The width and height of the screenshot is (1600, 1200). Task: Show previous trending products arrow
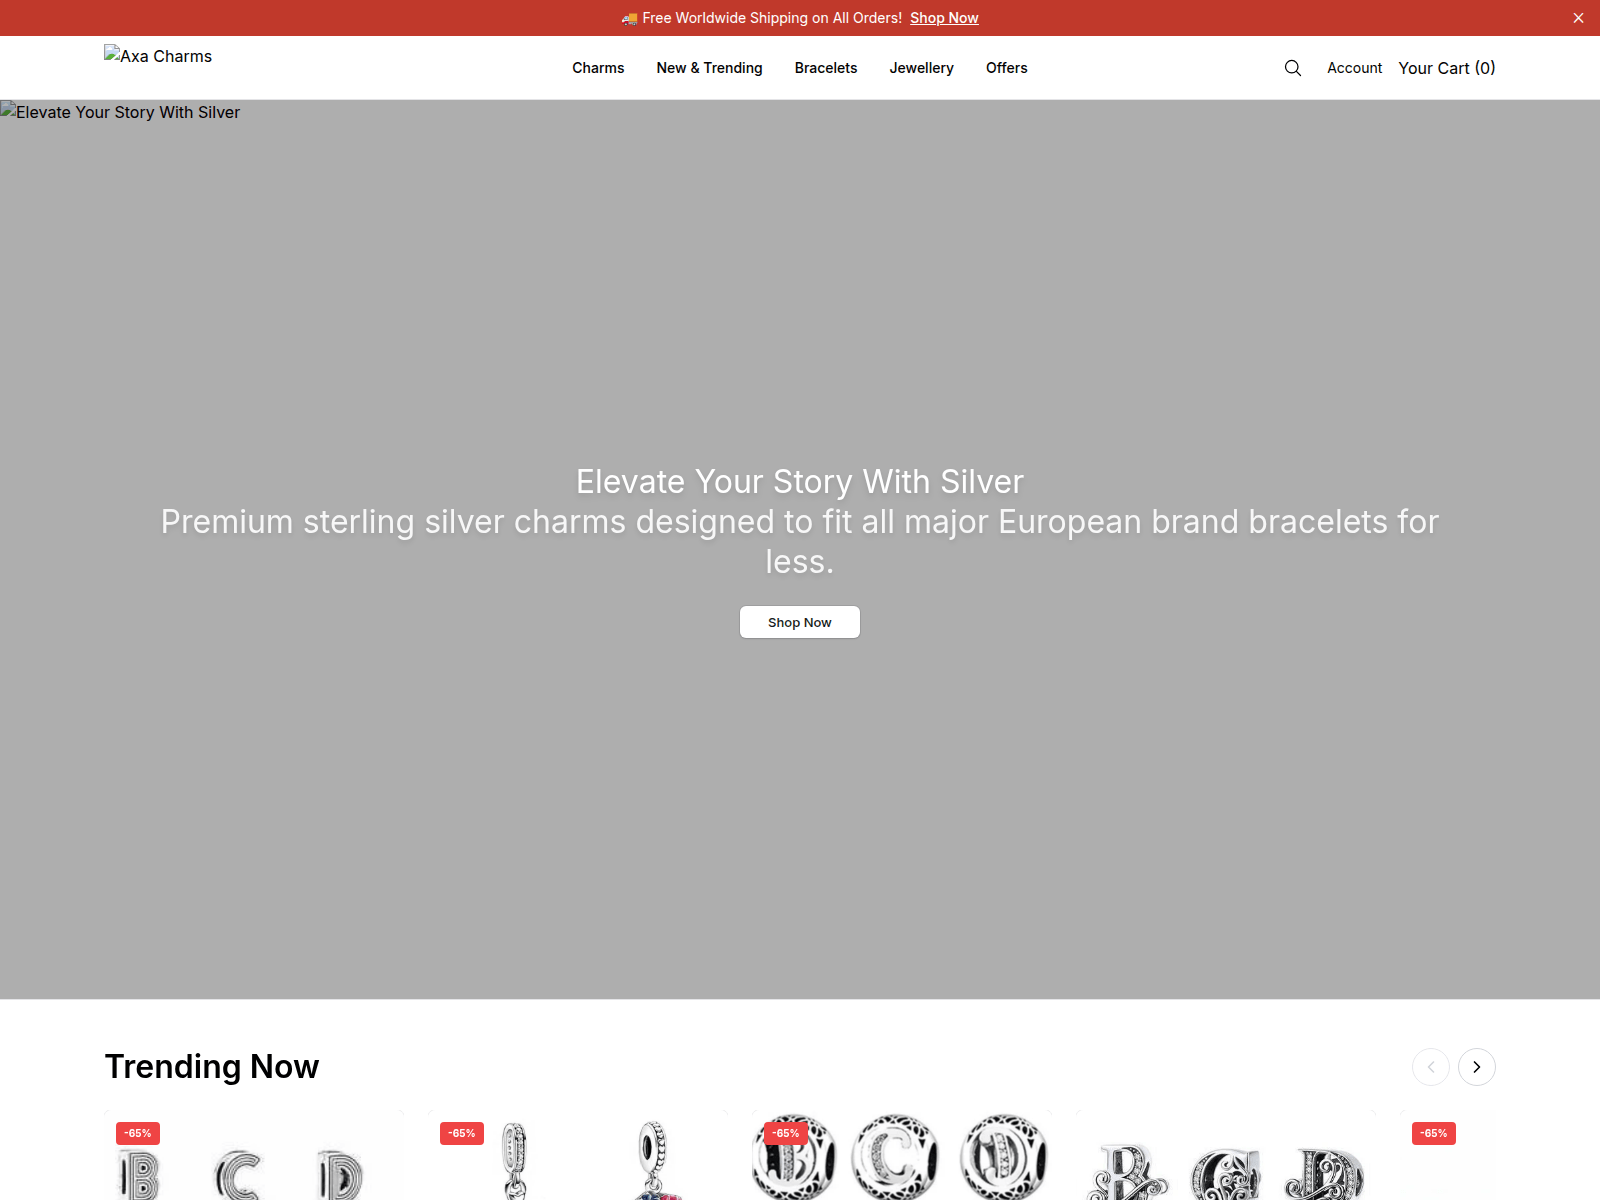[1431, 1067]
